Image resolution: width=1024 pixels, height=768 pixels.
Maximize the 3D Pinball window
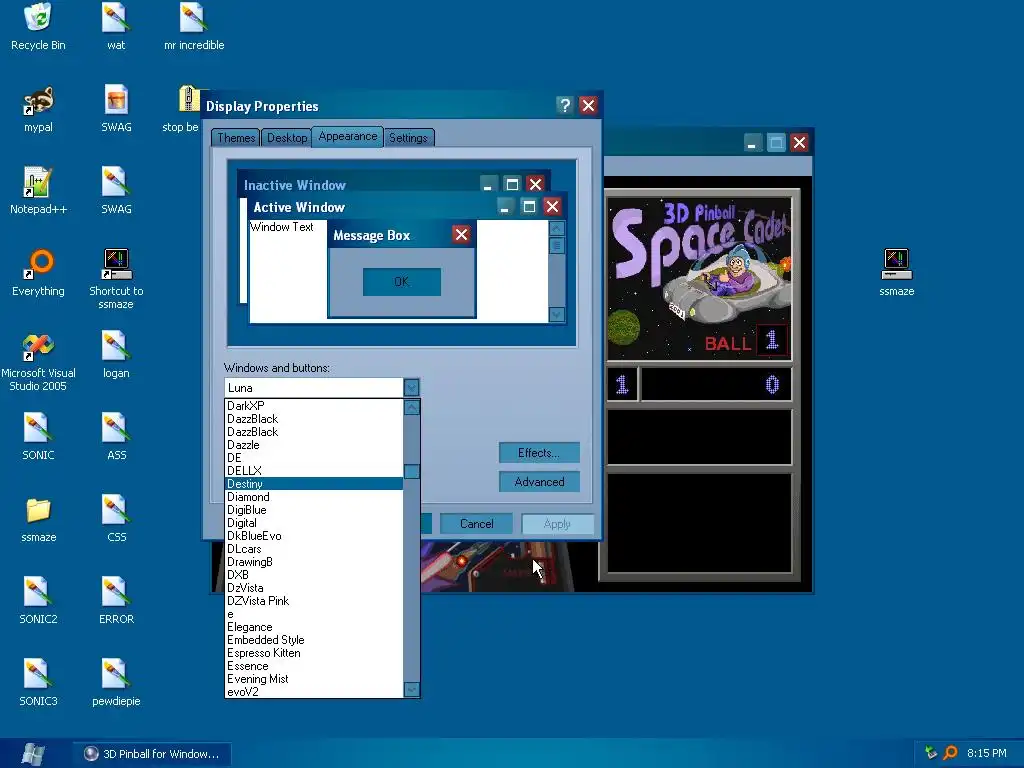(x=775, y=142)
